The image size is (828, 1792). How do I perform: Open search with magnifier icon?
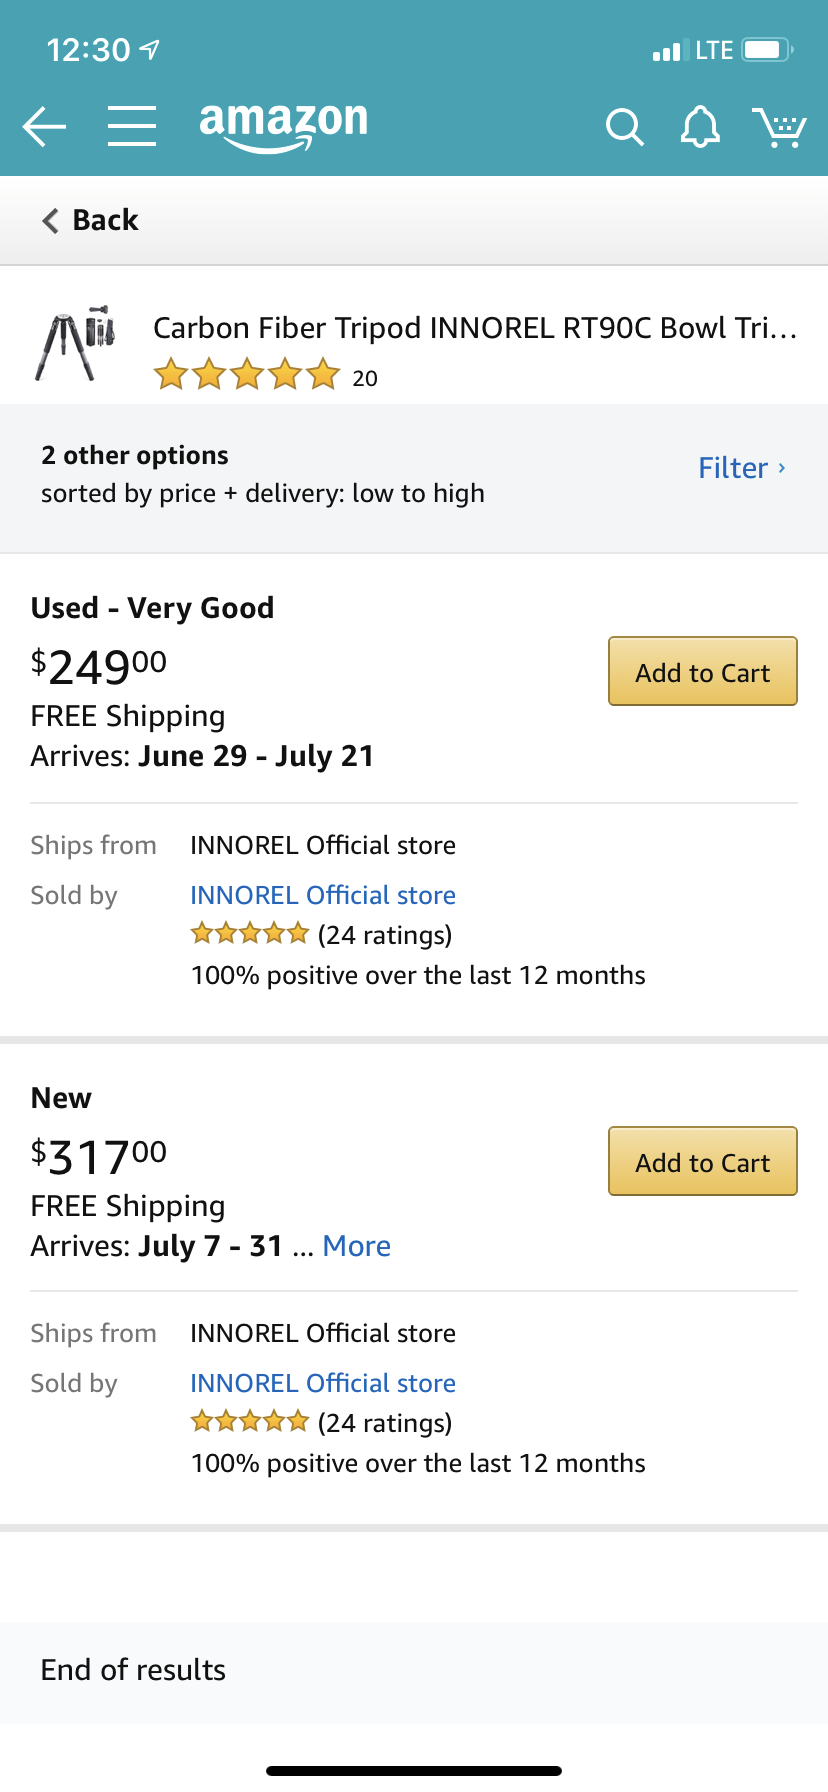click(x=624, y=127)
